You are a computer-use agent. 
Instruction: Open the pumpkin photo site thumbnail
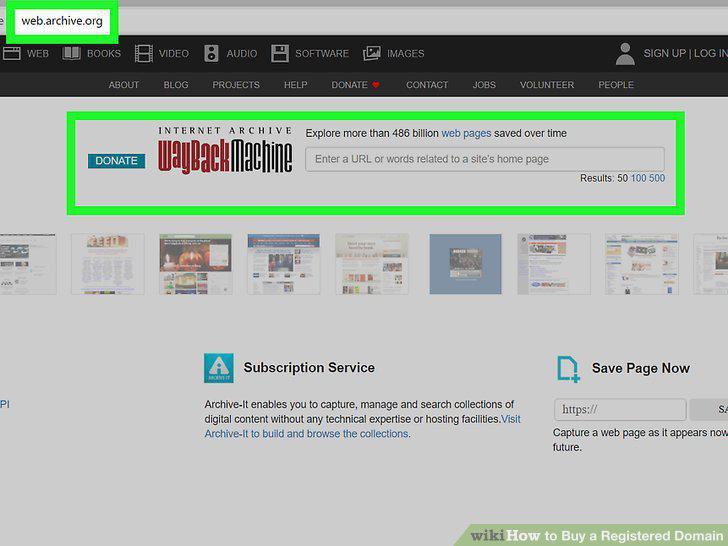[195, 264]
